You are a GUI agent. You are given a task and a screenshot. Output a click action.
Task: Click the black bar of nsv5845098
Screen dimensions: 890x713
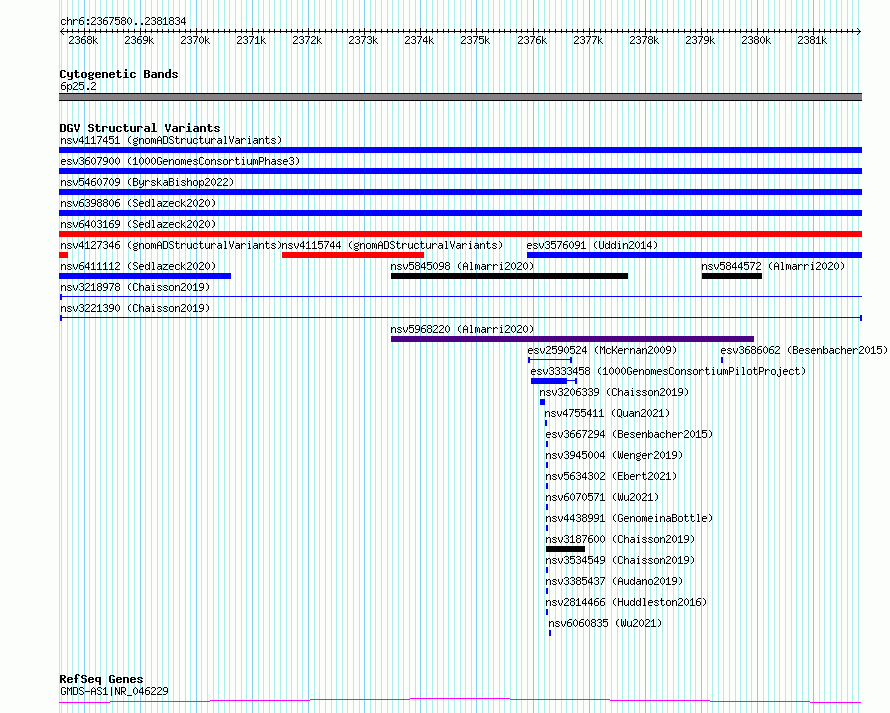(x=509, y=276)
